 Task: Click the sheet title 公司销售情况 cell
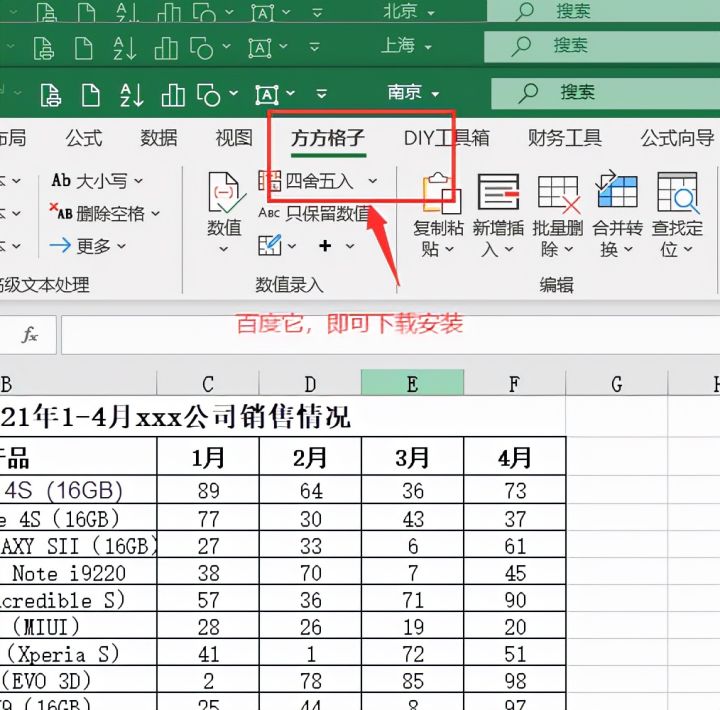[283, 417]
